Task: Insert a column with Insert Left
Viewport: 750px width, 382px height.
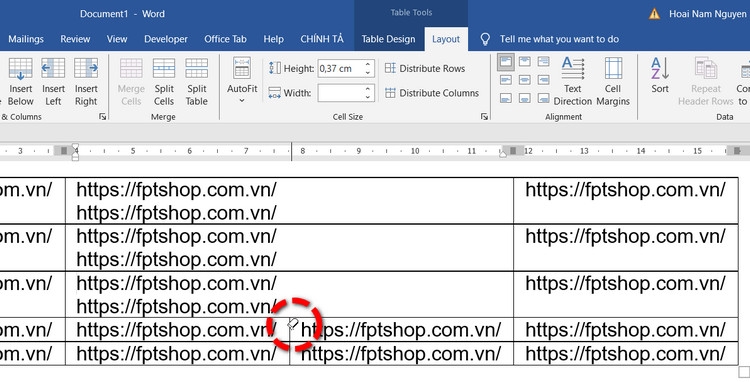Action: coord(53,81)
